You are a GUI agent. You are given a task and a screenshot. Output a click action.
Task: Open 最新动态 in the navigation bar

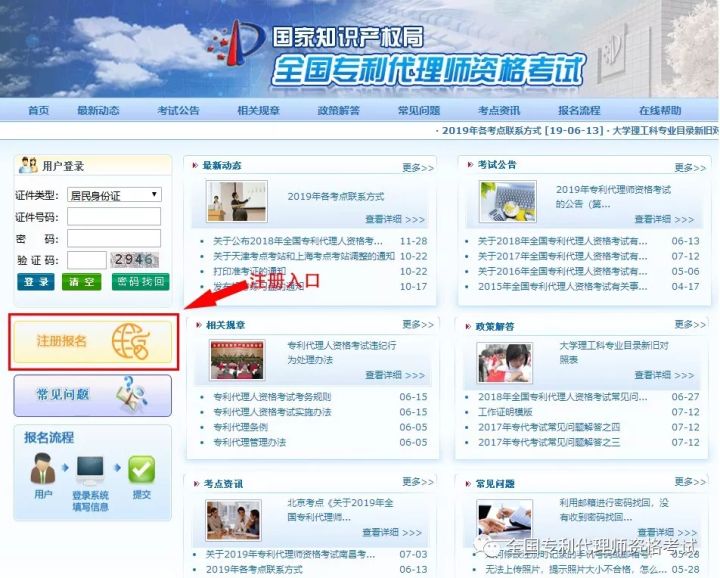click(98, 110)
